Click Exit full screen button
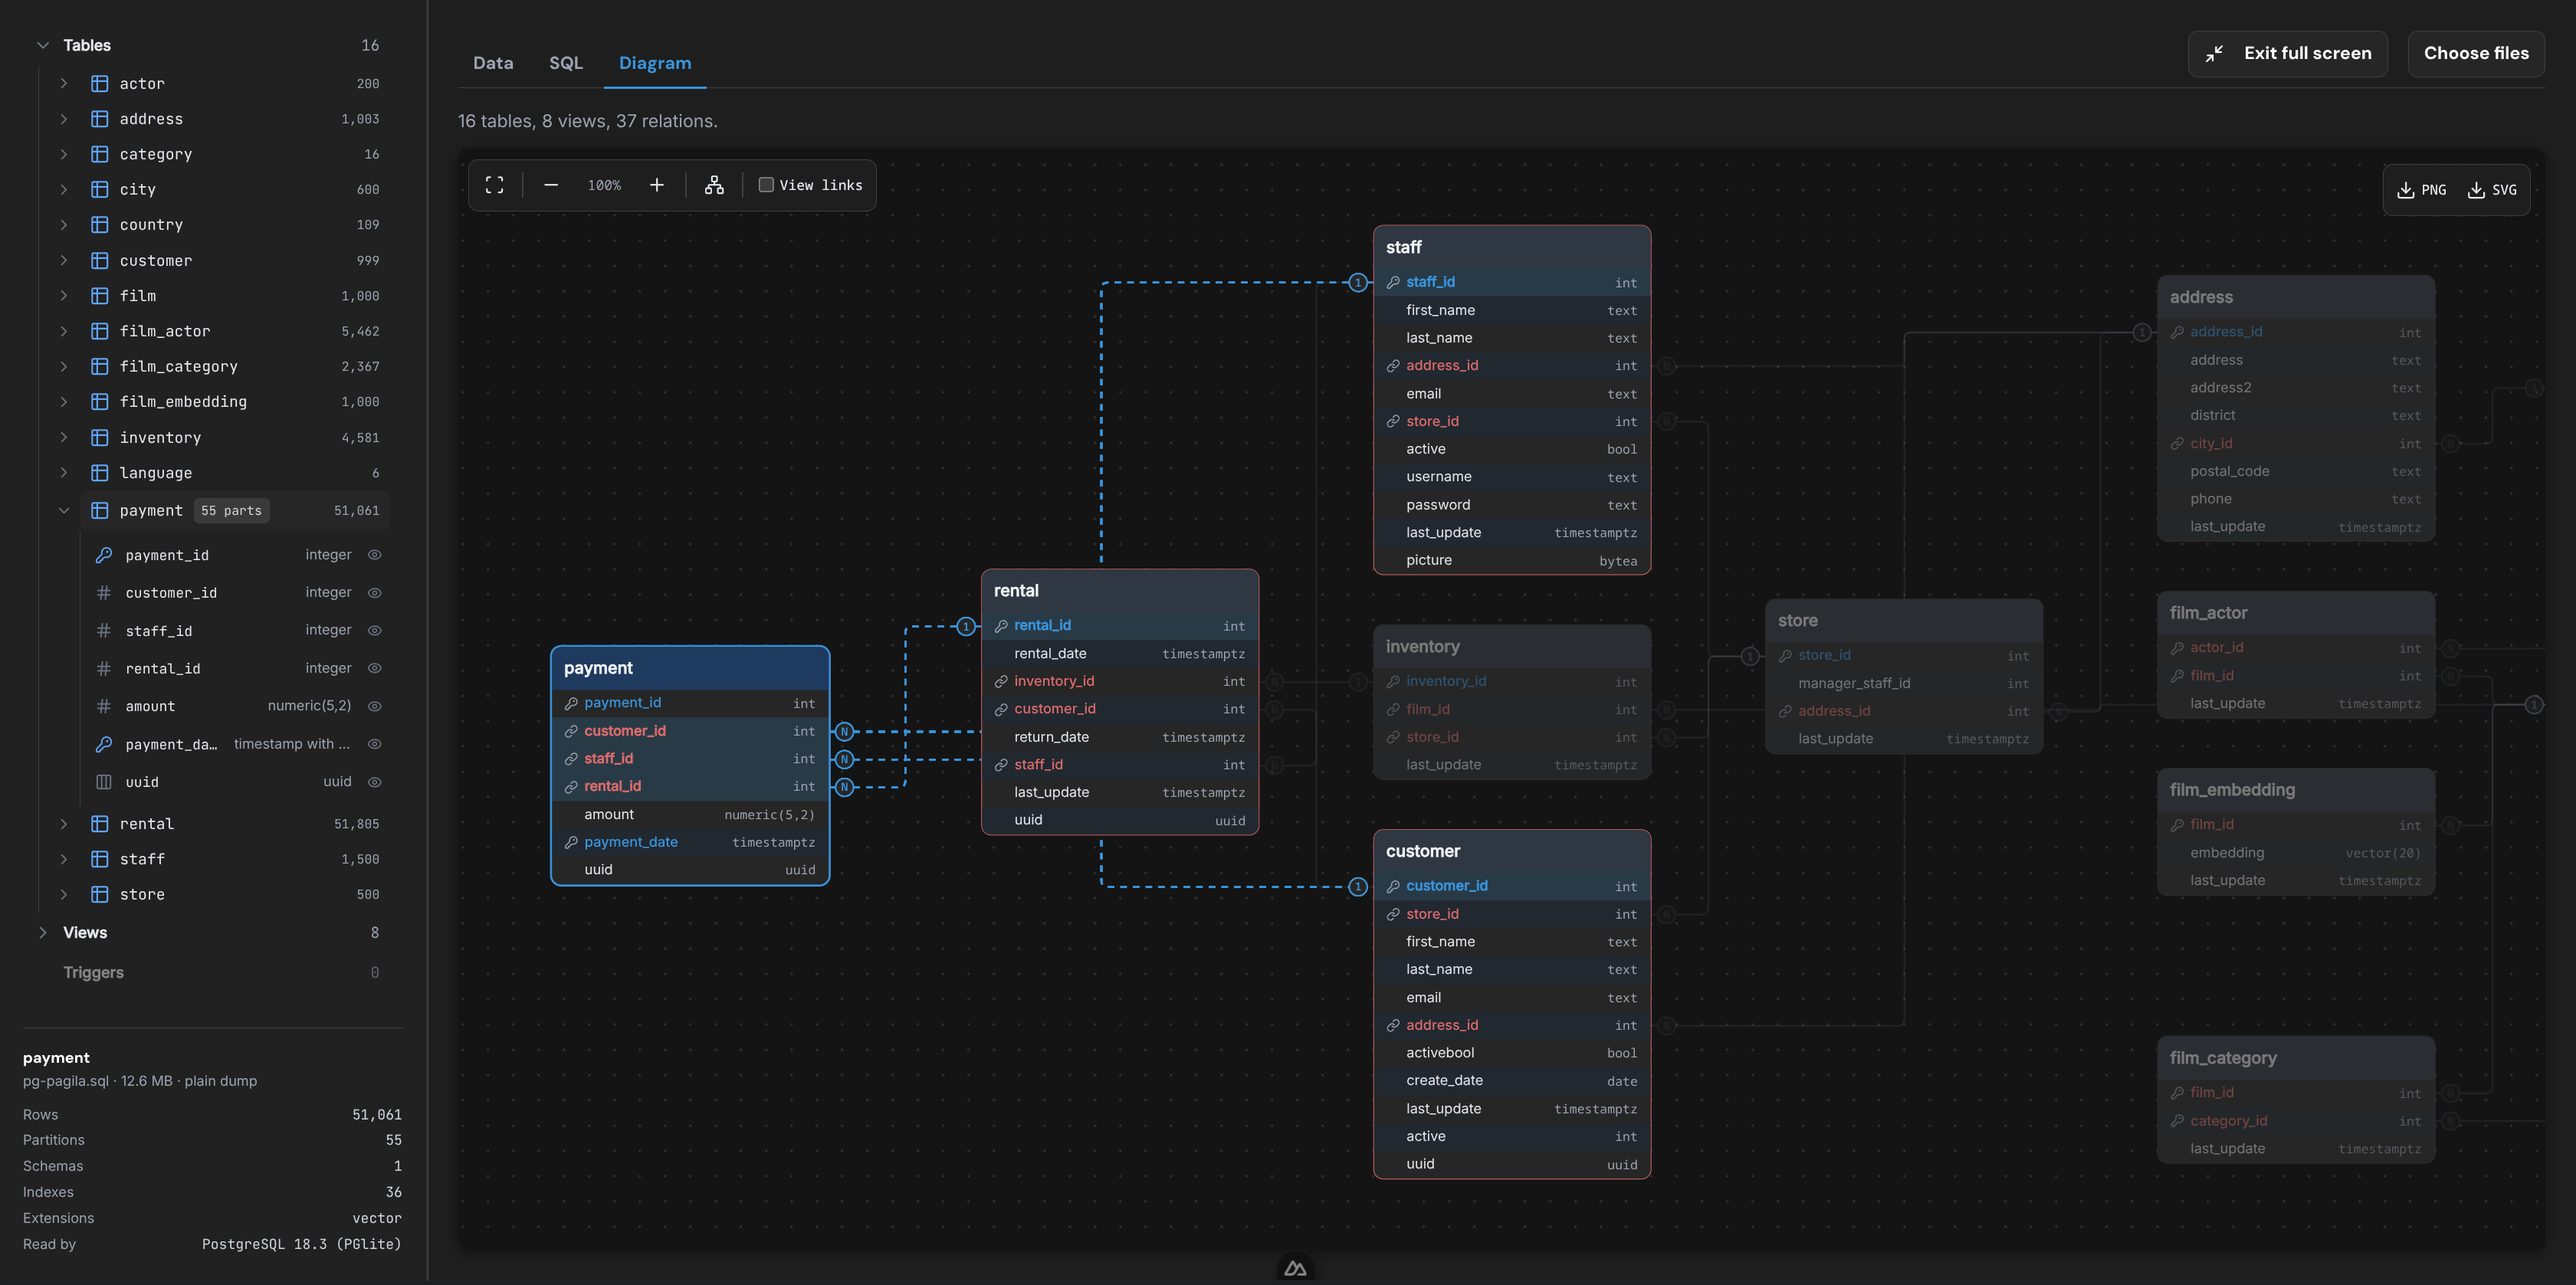2576x1285 pixels. click(x=2287, y=53)
